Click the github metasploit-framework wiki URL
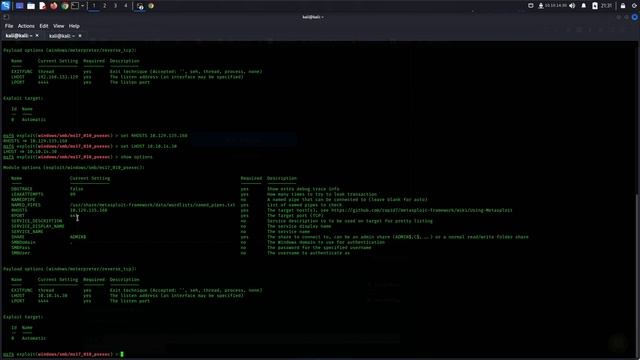Viewport: 640px width, 360px height. click(x=422, y=210)
